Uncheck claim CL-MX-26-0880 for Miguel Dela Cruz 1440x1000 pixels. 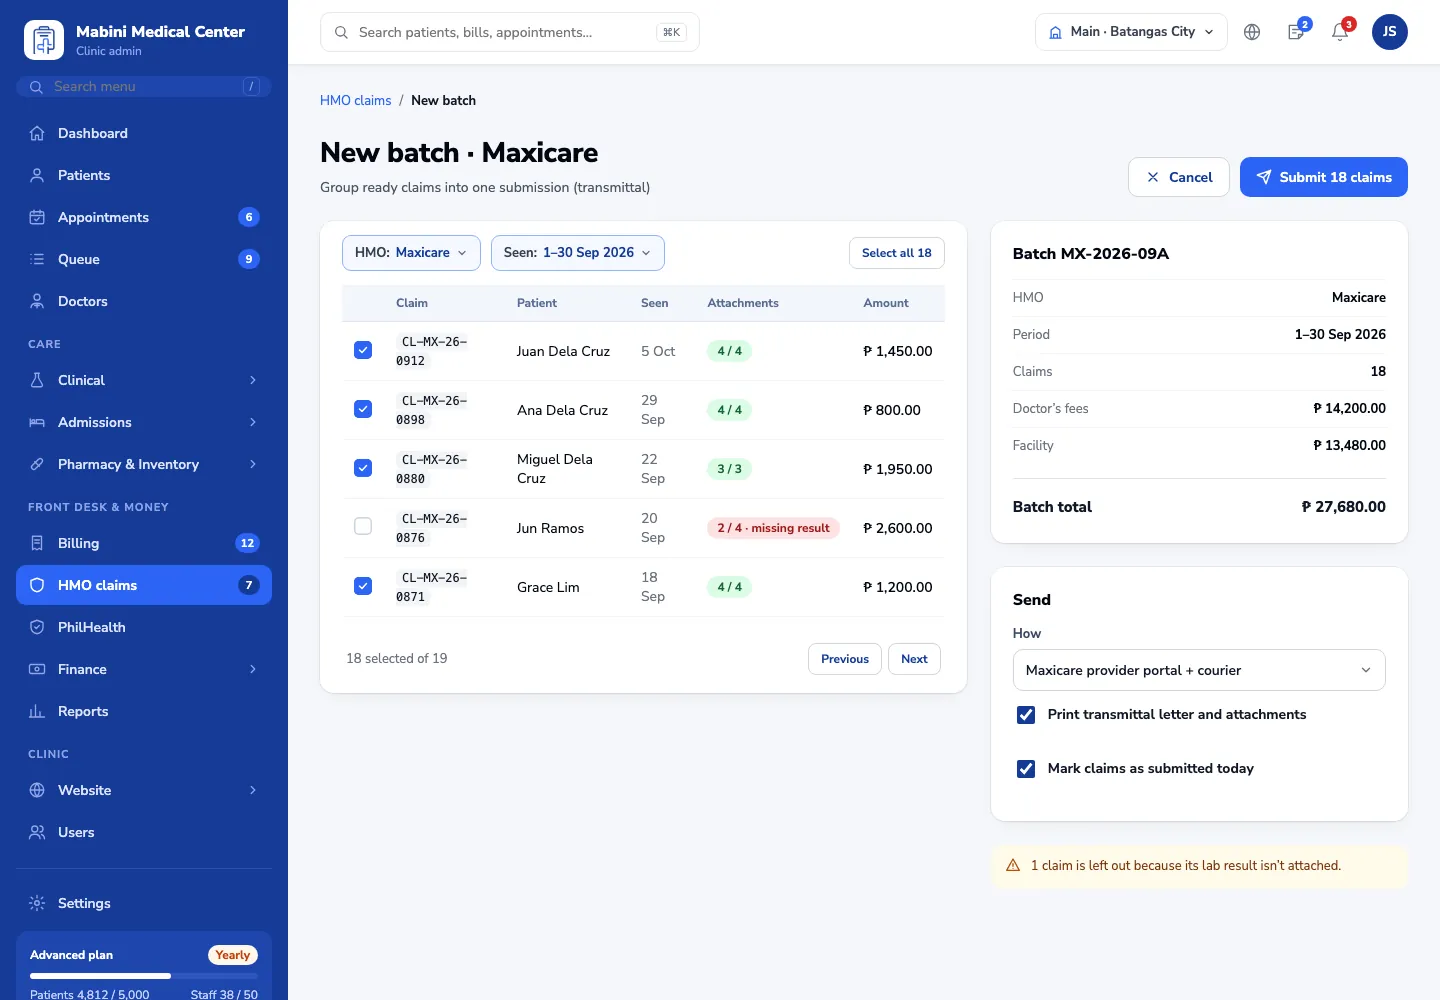363,468
